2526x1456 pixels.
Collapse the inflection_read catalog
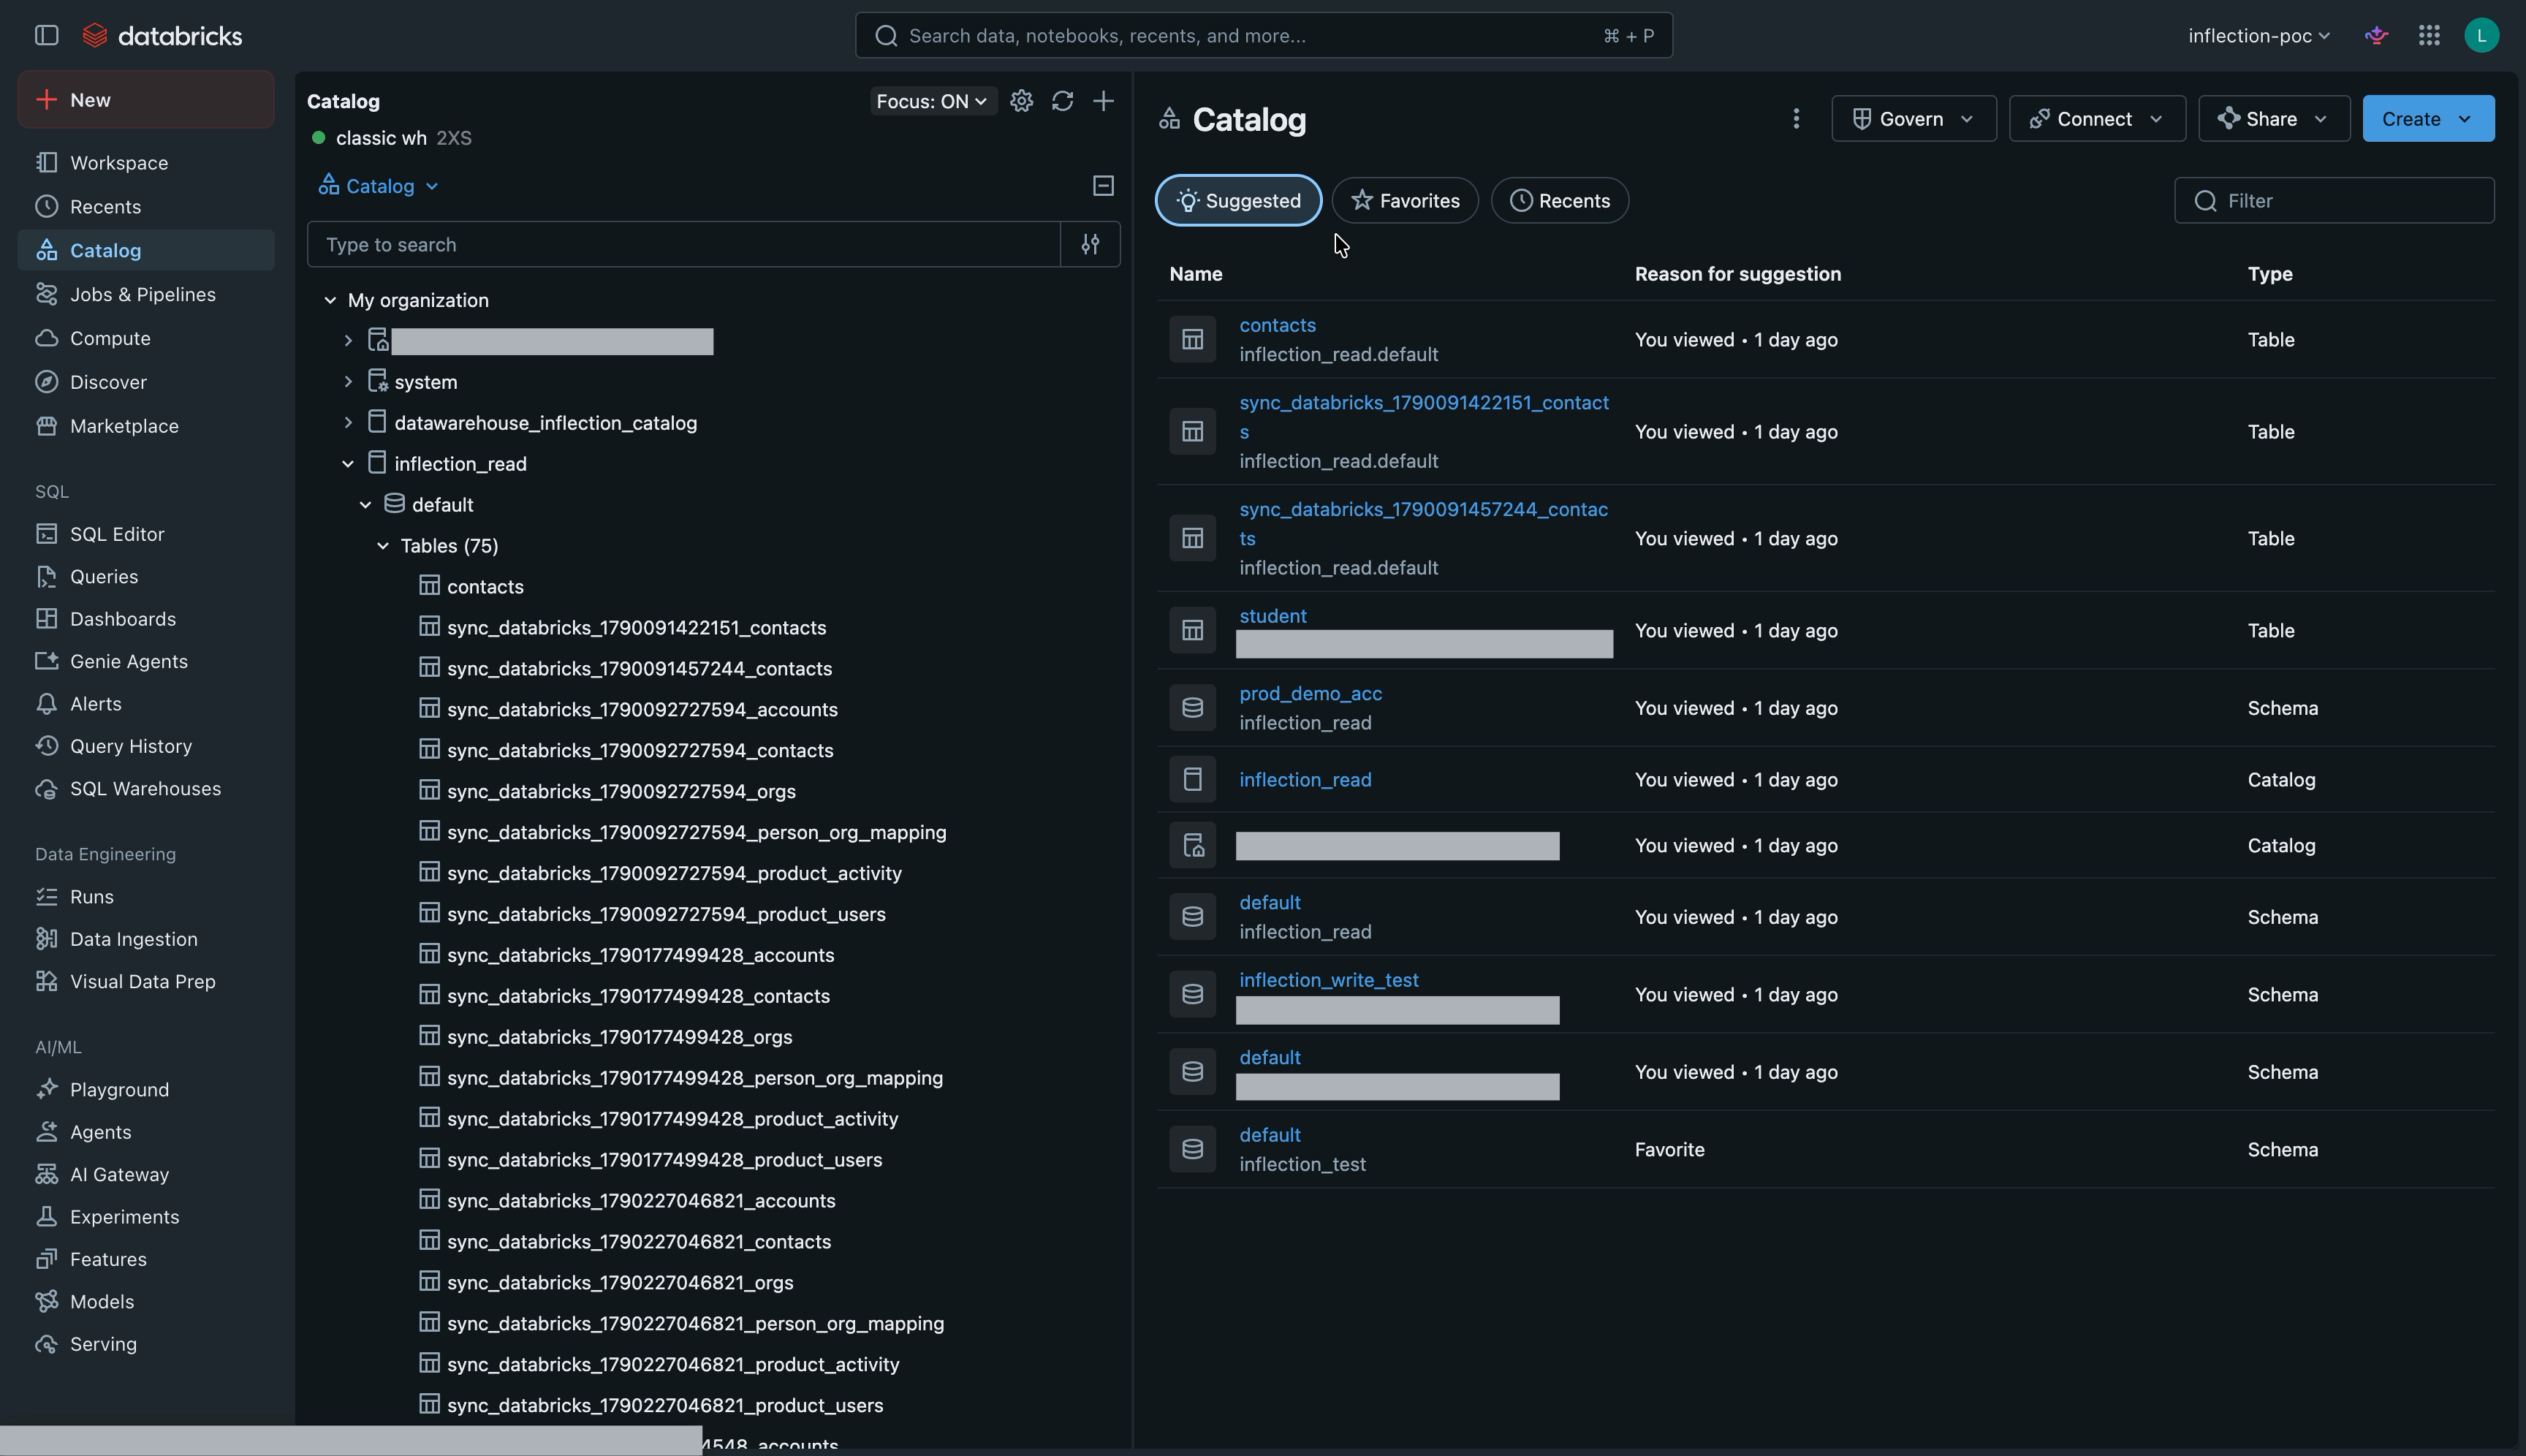(347, 464)
